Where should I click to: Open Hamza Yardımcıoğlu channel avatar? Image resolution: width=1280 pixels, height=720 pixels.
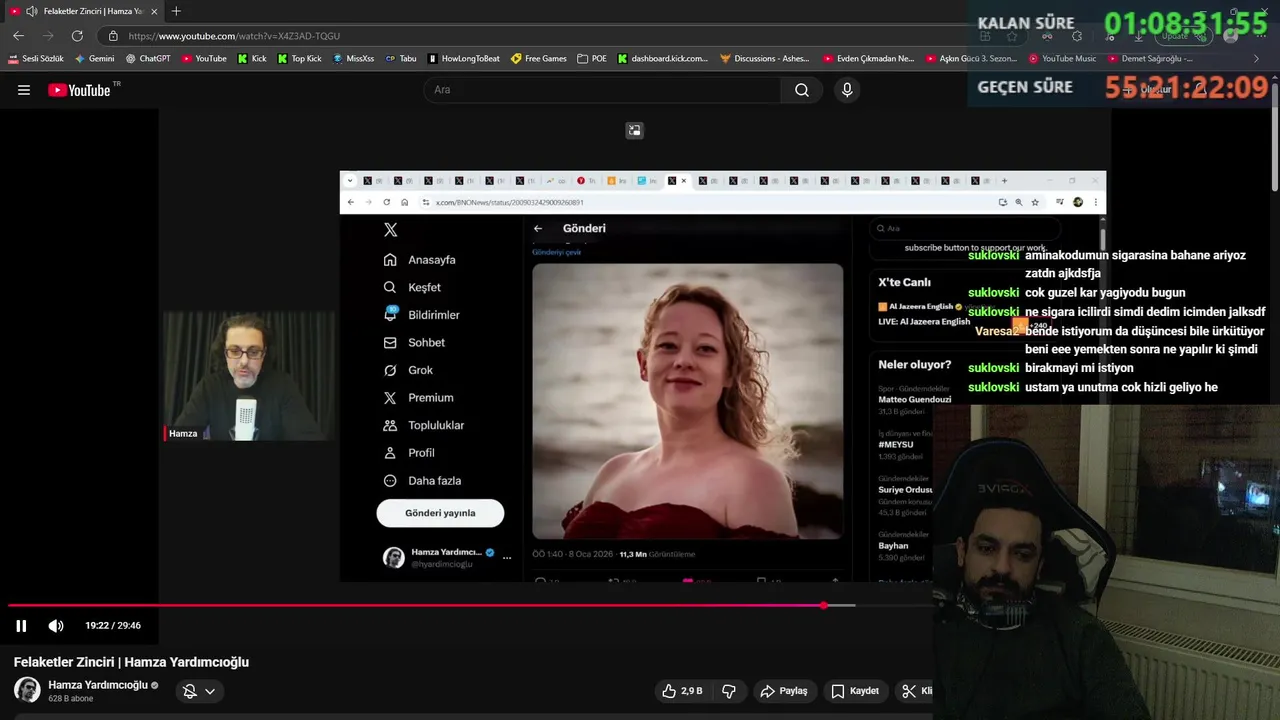click(x=27, y=690)
